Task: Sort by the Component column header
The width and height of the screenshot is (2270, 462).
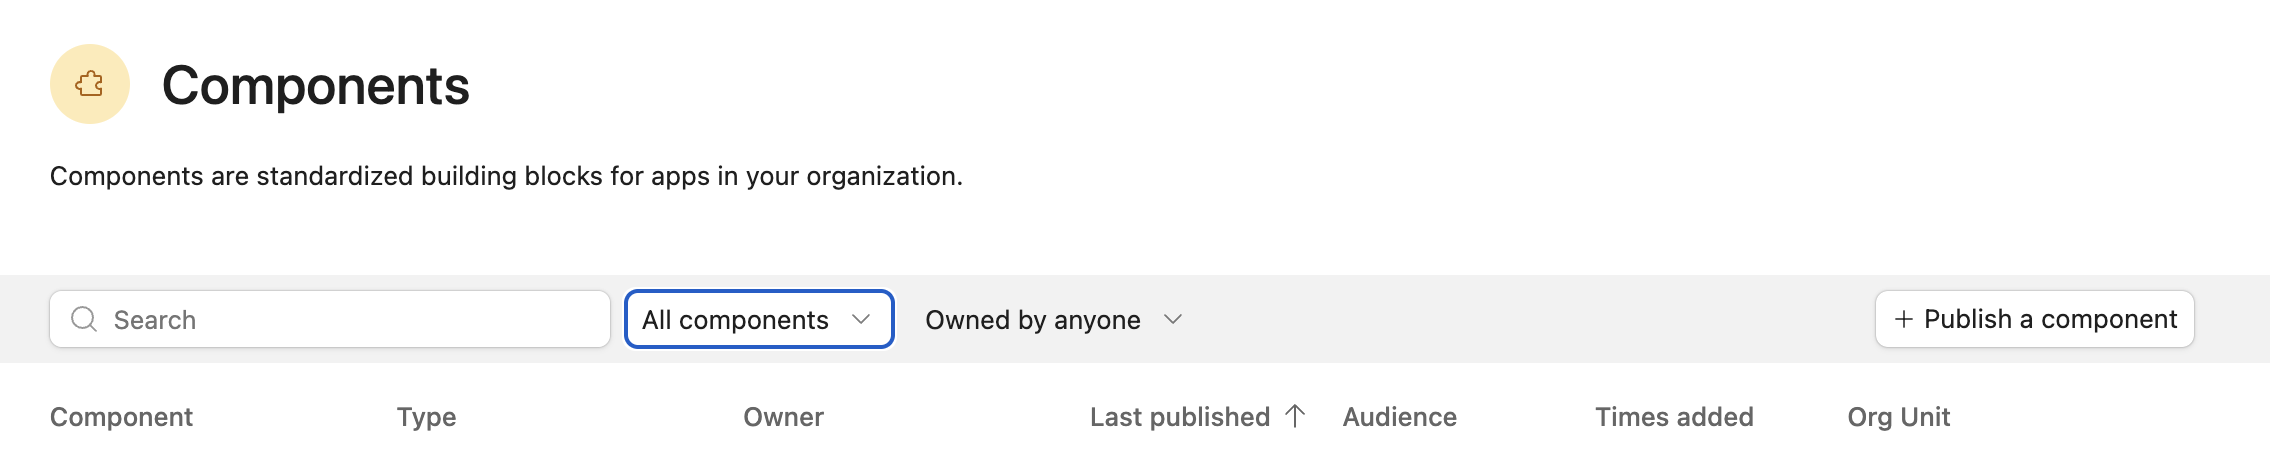Action: click(121, 417)
